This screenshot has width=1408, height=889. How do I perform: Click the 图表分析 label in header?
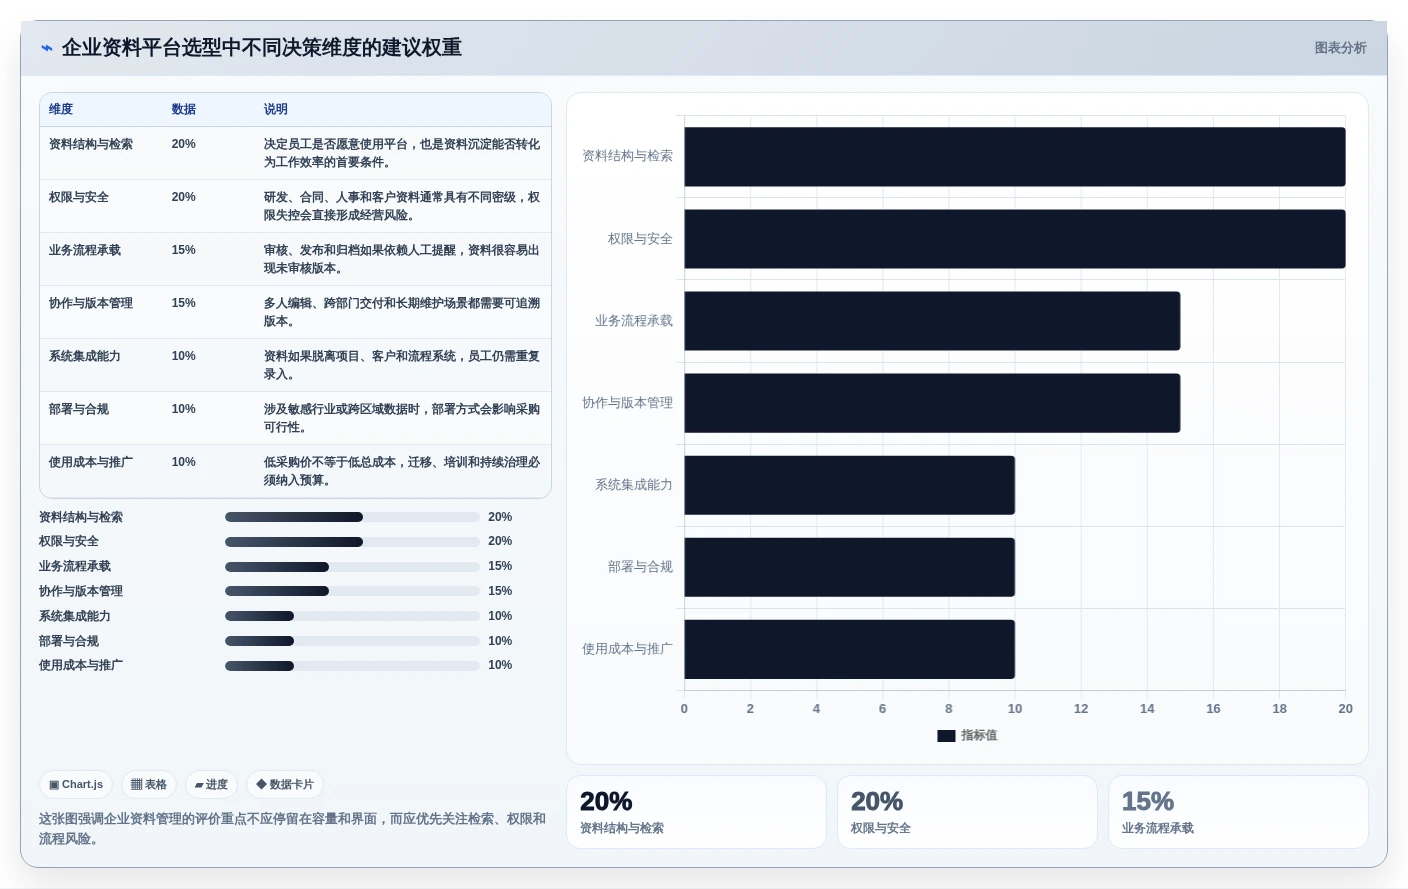[x=1340, y=48]
